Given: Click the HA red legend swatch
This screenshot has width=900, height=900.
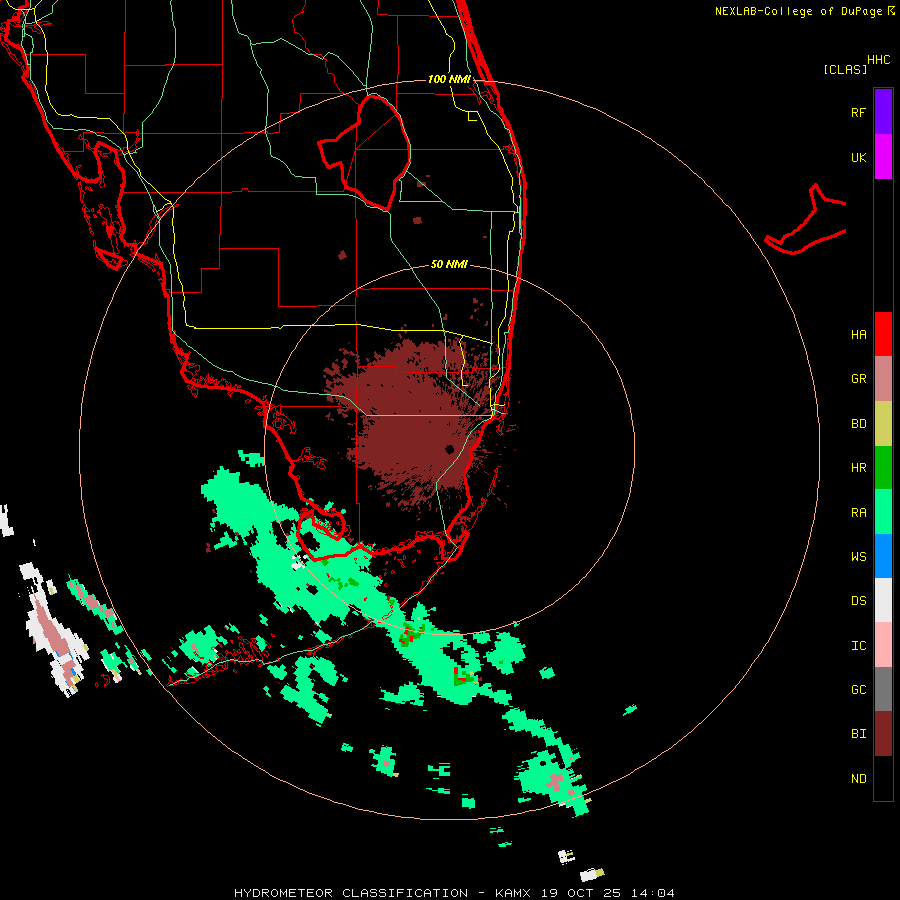Looking at the screenshot, I should tap(883, 334).
